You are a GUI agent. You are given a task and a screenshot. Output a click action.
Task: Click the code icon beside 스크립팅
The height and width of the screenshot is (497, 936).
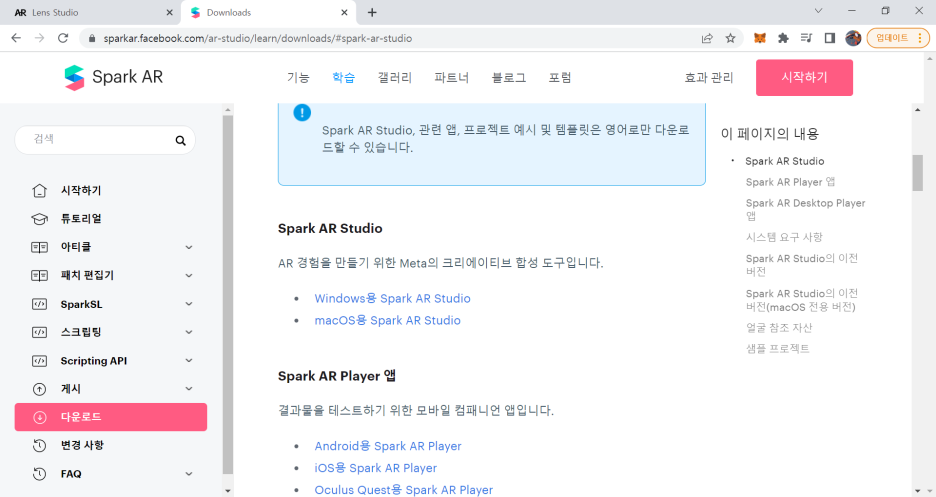(39, 332)
